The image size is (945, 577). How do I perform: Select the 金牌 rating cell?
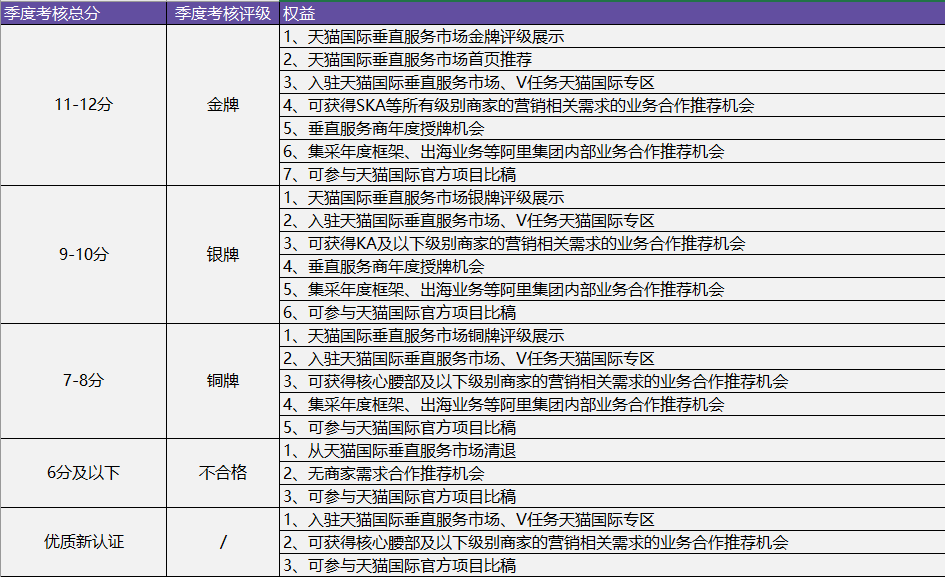[x=223, y=105]
